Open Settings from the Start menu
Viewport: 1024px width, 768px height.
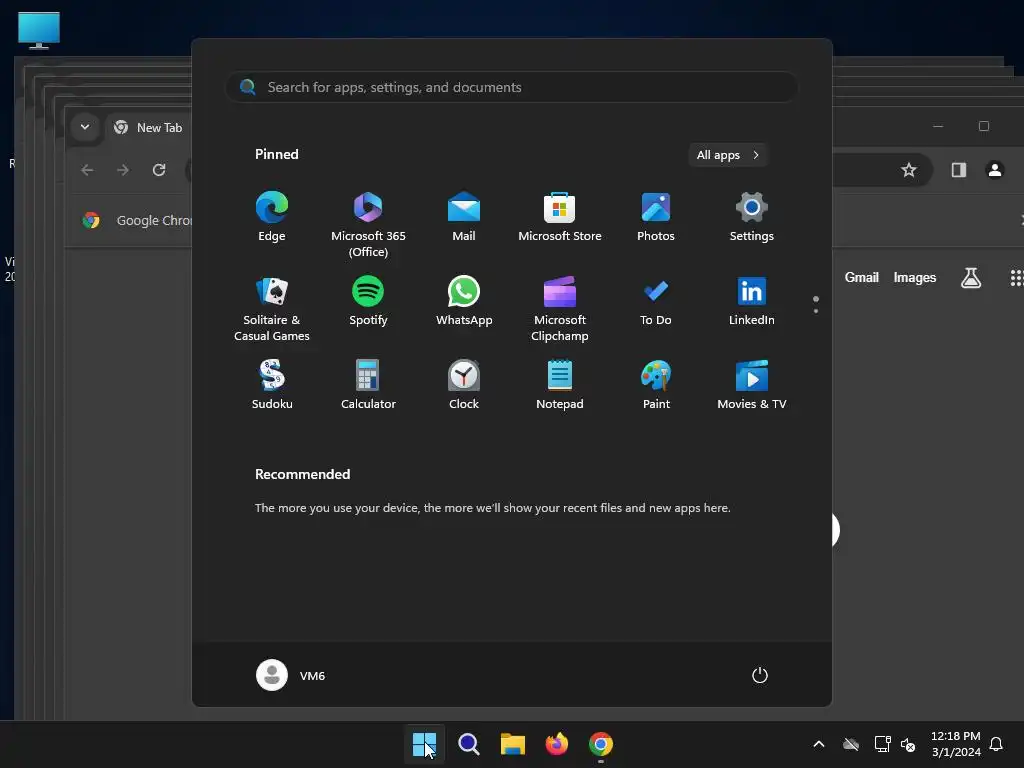coord(752,217)
